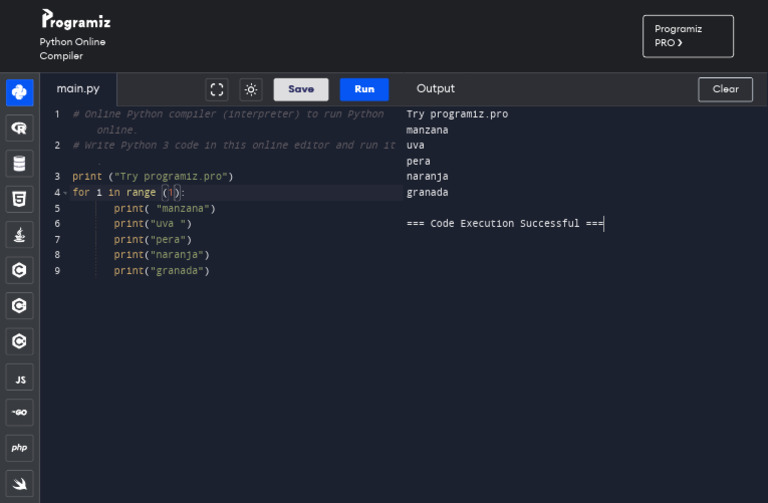Open the R language compiler icon
The height and width of the screenshot is (503, 768).
click(20, 128)
